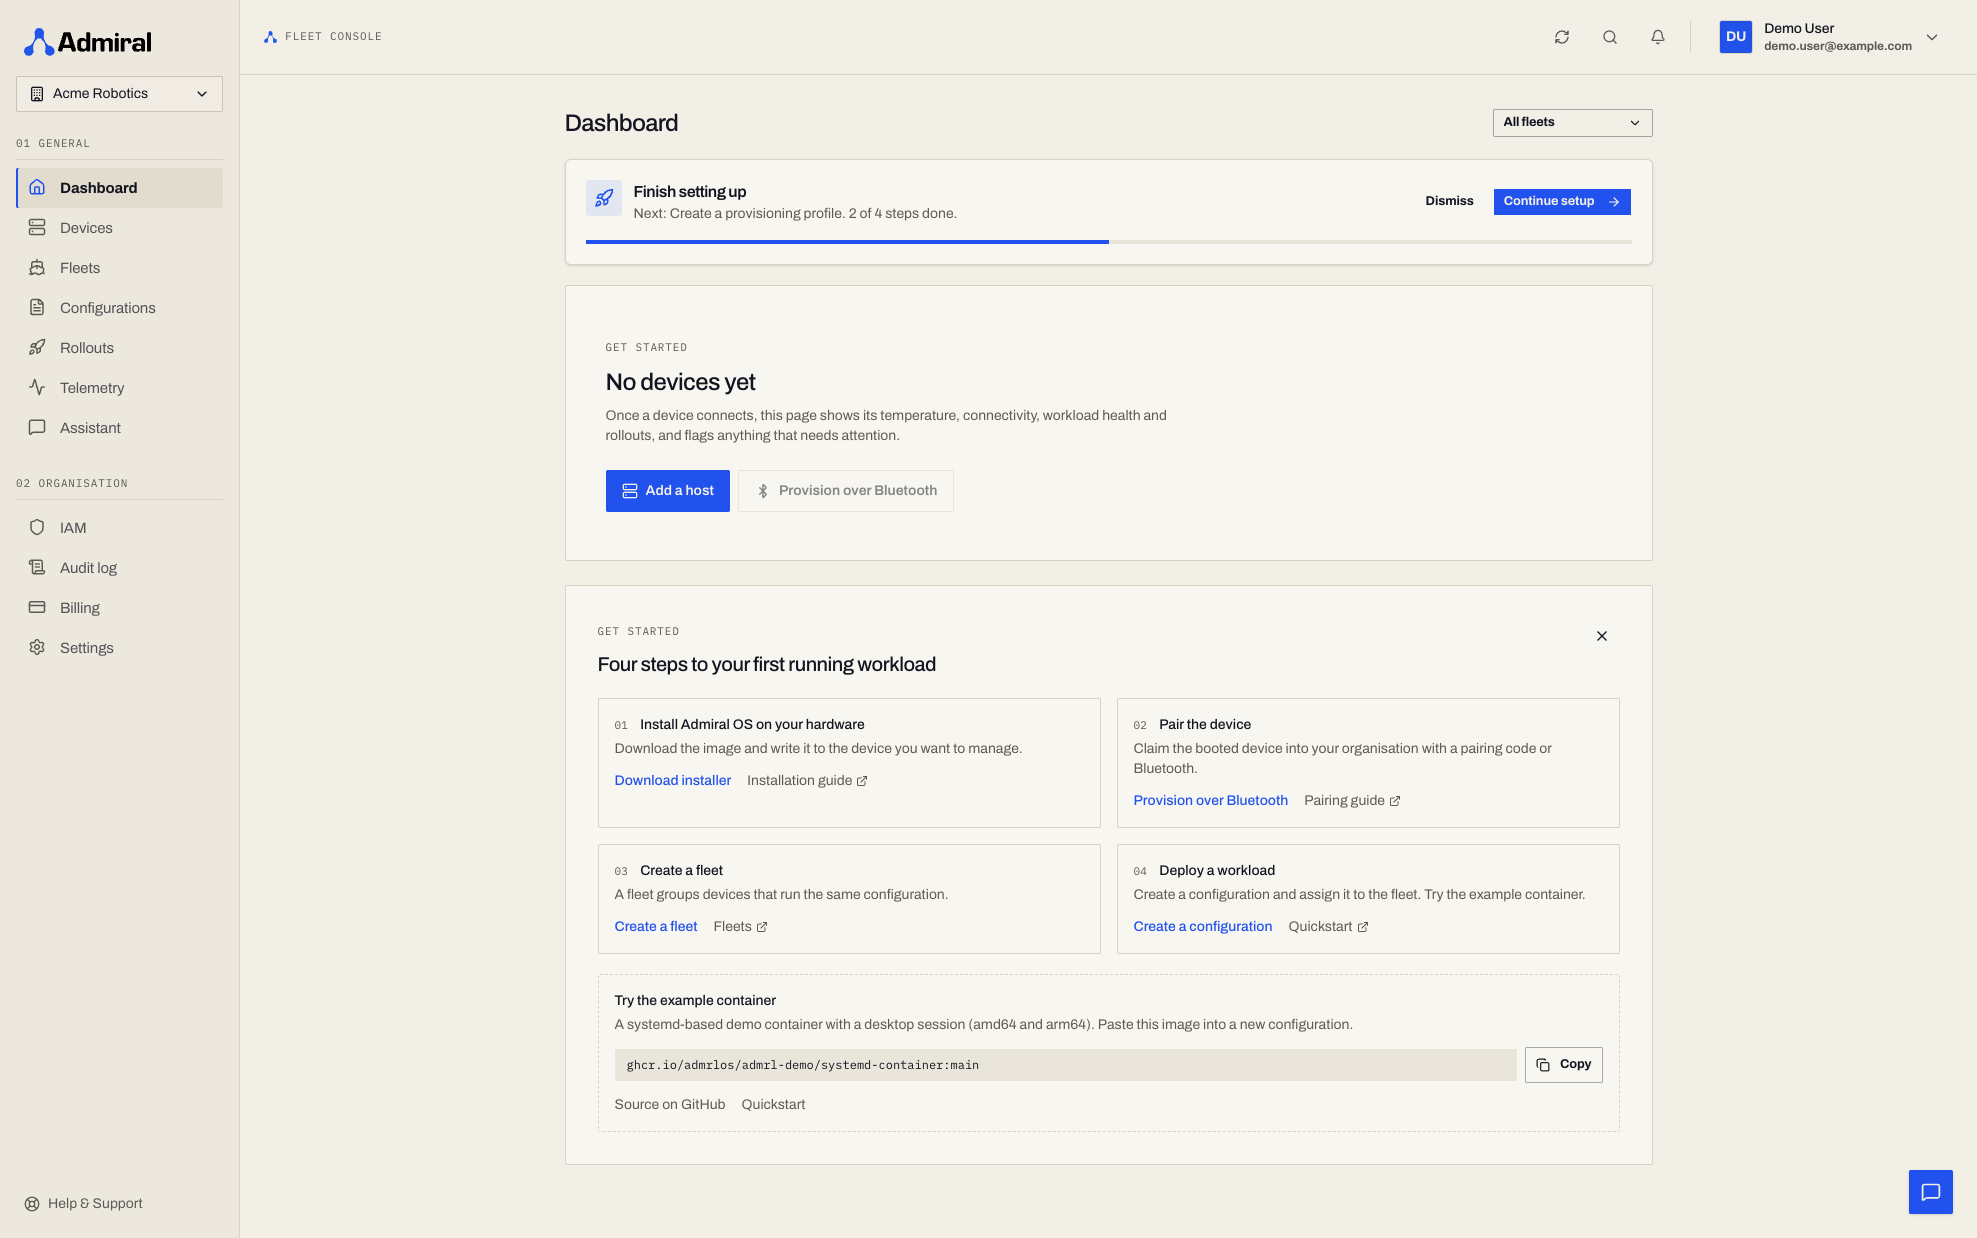Click the Provision over Bluetooth button
1977x1238 pixels.
point(846,491)
